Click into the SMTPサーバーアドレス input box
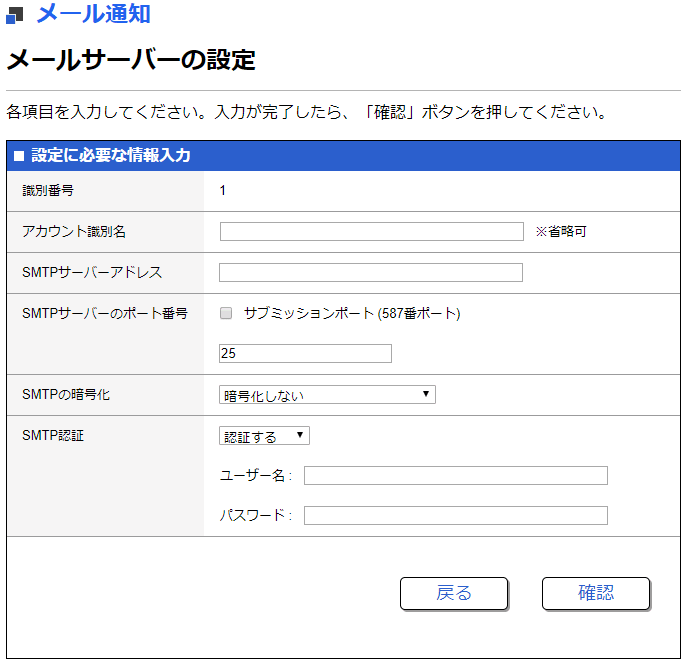The width and height of the screenshot is (688, 665). coord(371,273)
